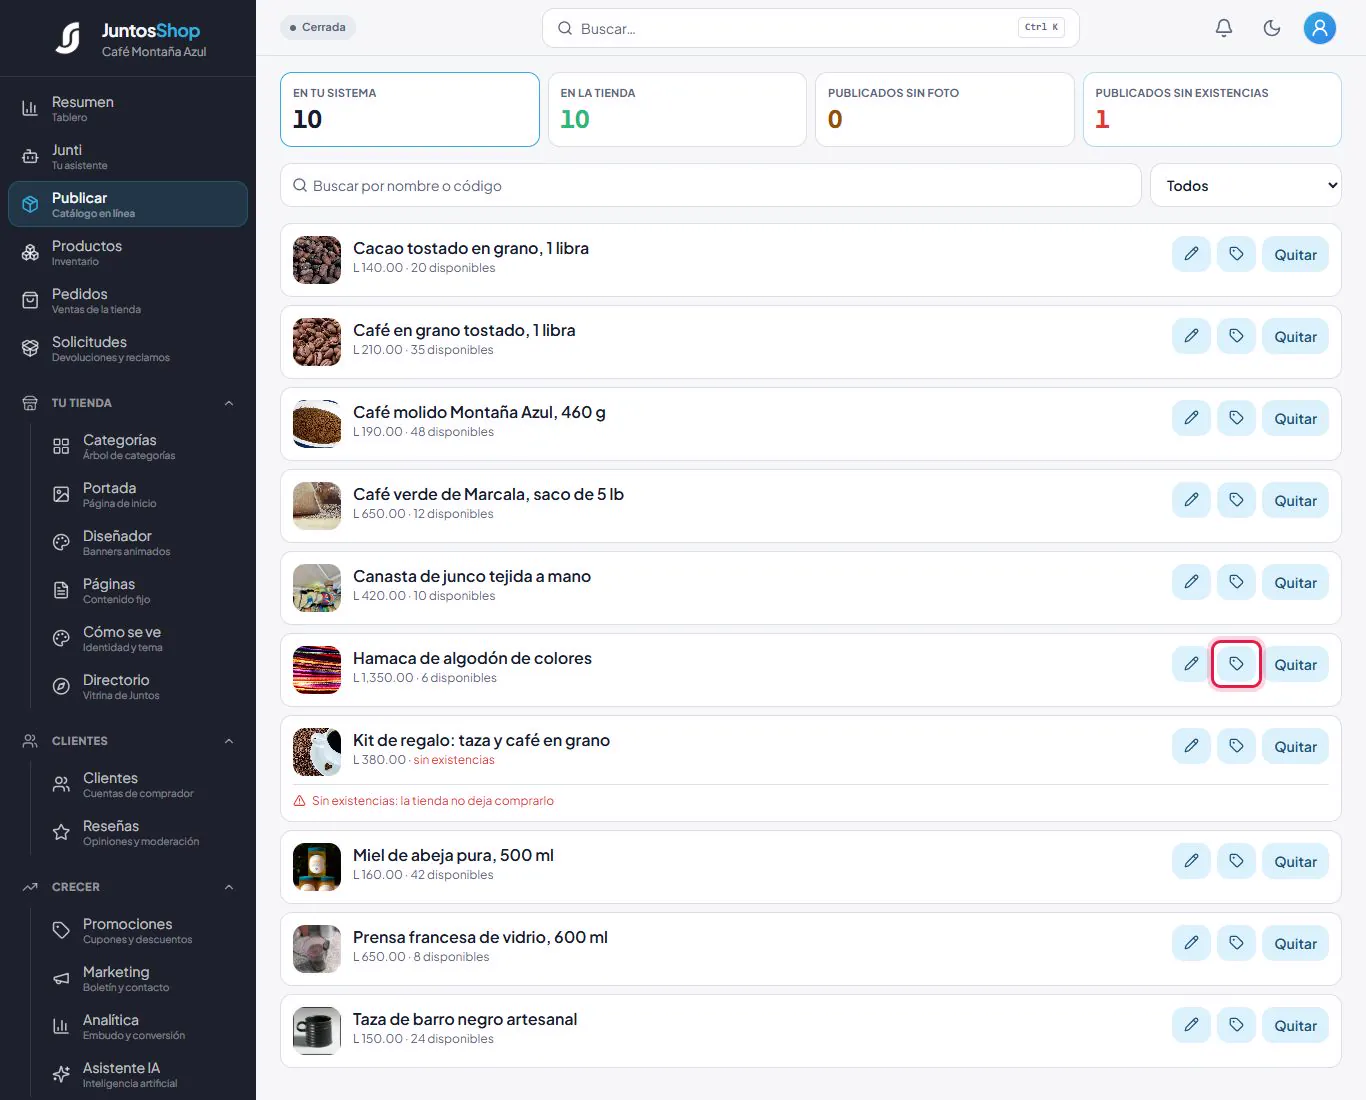Collapse the CRECER section
The height and width of the screenshot is (1100, 1366).
tap(128, 887)
